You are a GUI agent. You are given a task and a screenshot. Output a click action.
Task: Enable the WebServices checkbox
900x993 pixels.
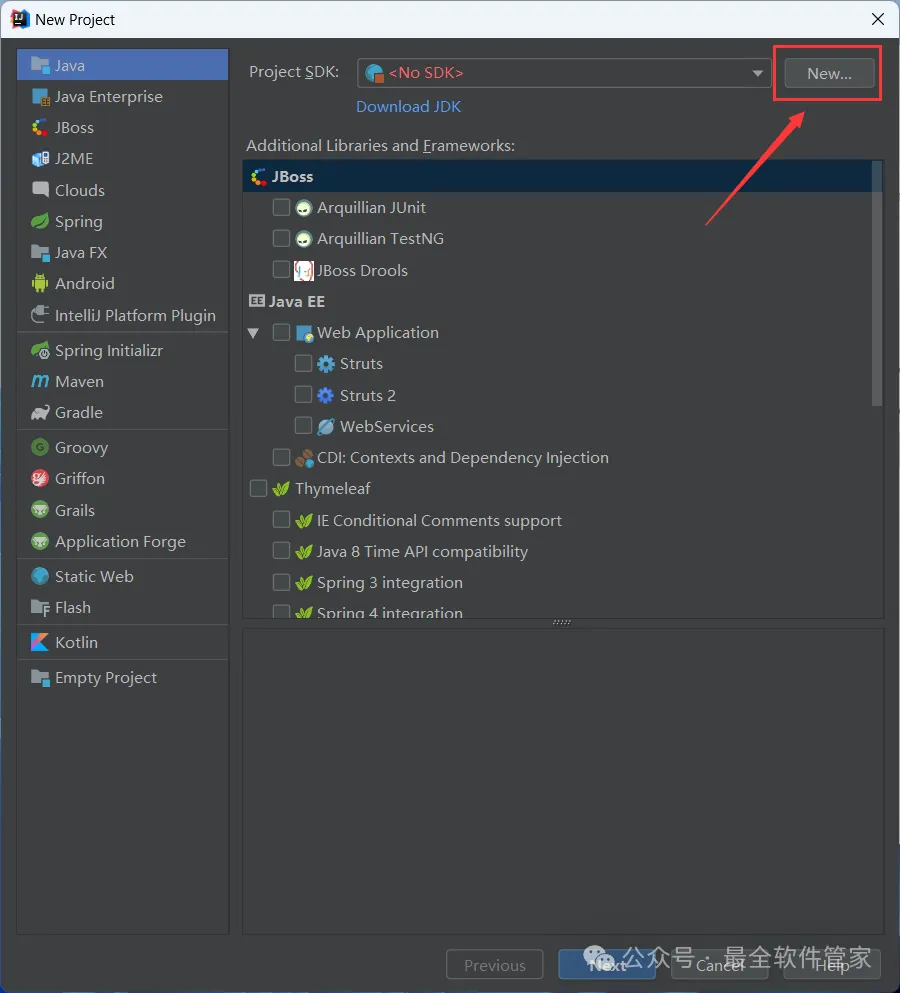303,425
